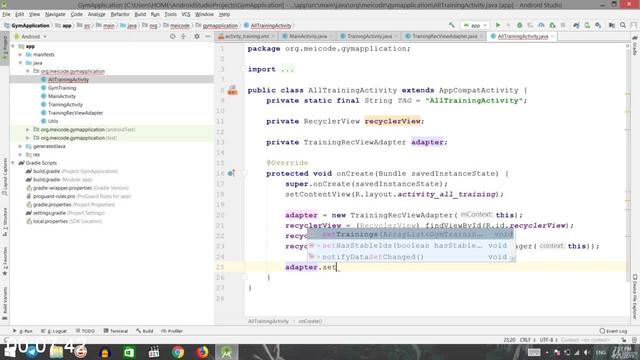640x360 pixels.
Task: Expand the generatedJava folder
Action: tap(20, 146)
